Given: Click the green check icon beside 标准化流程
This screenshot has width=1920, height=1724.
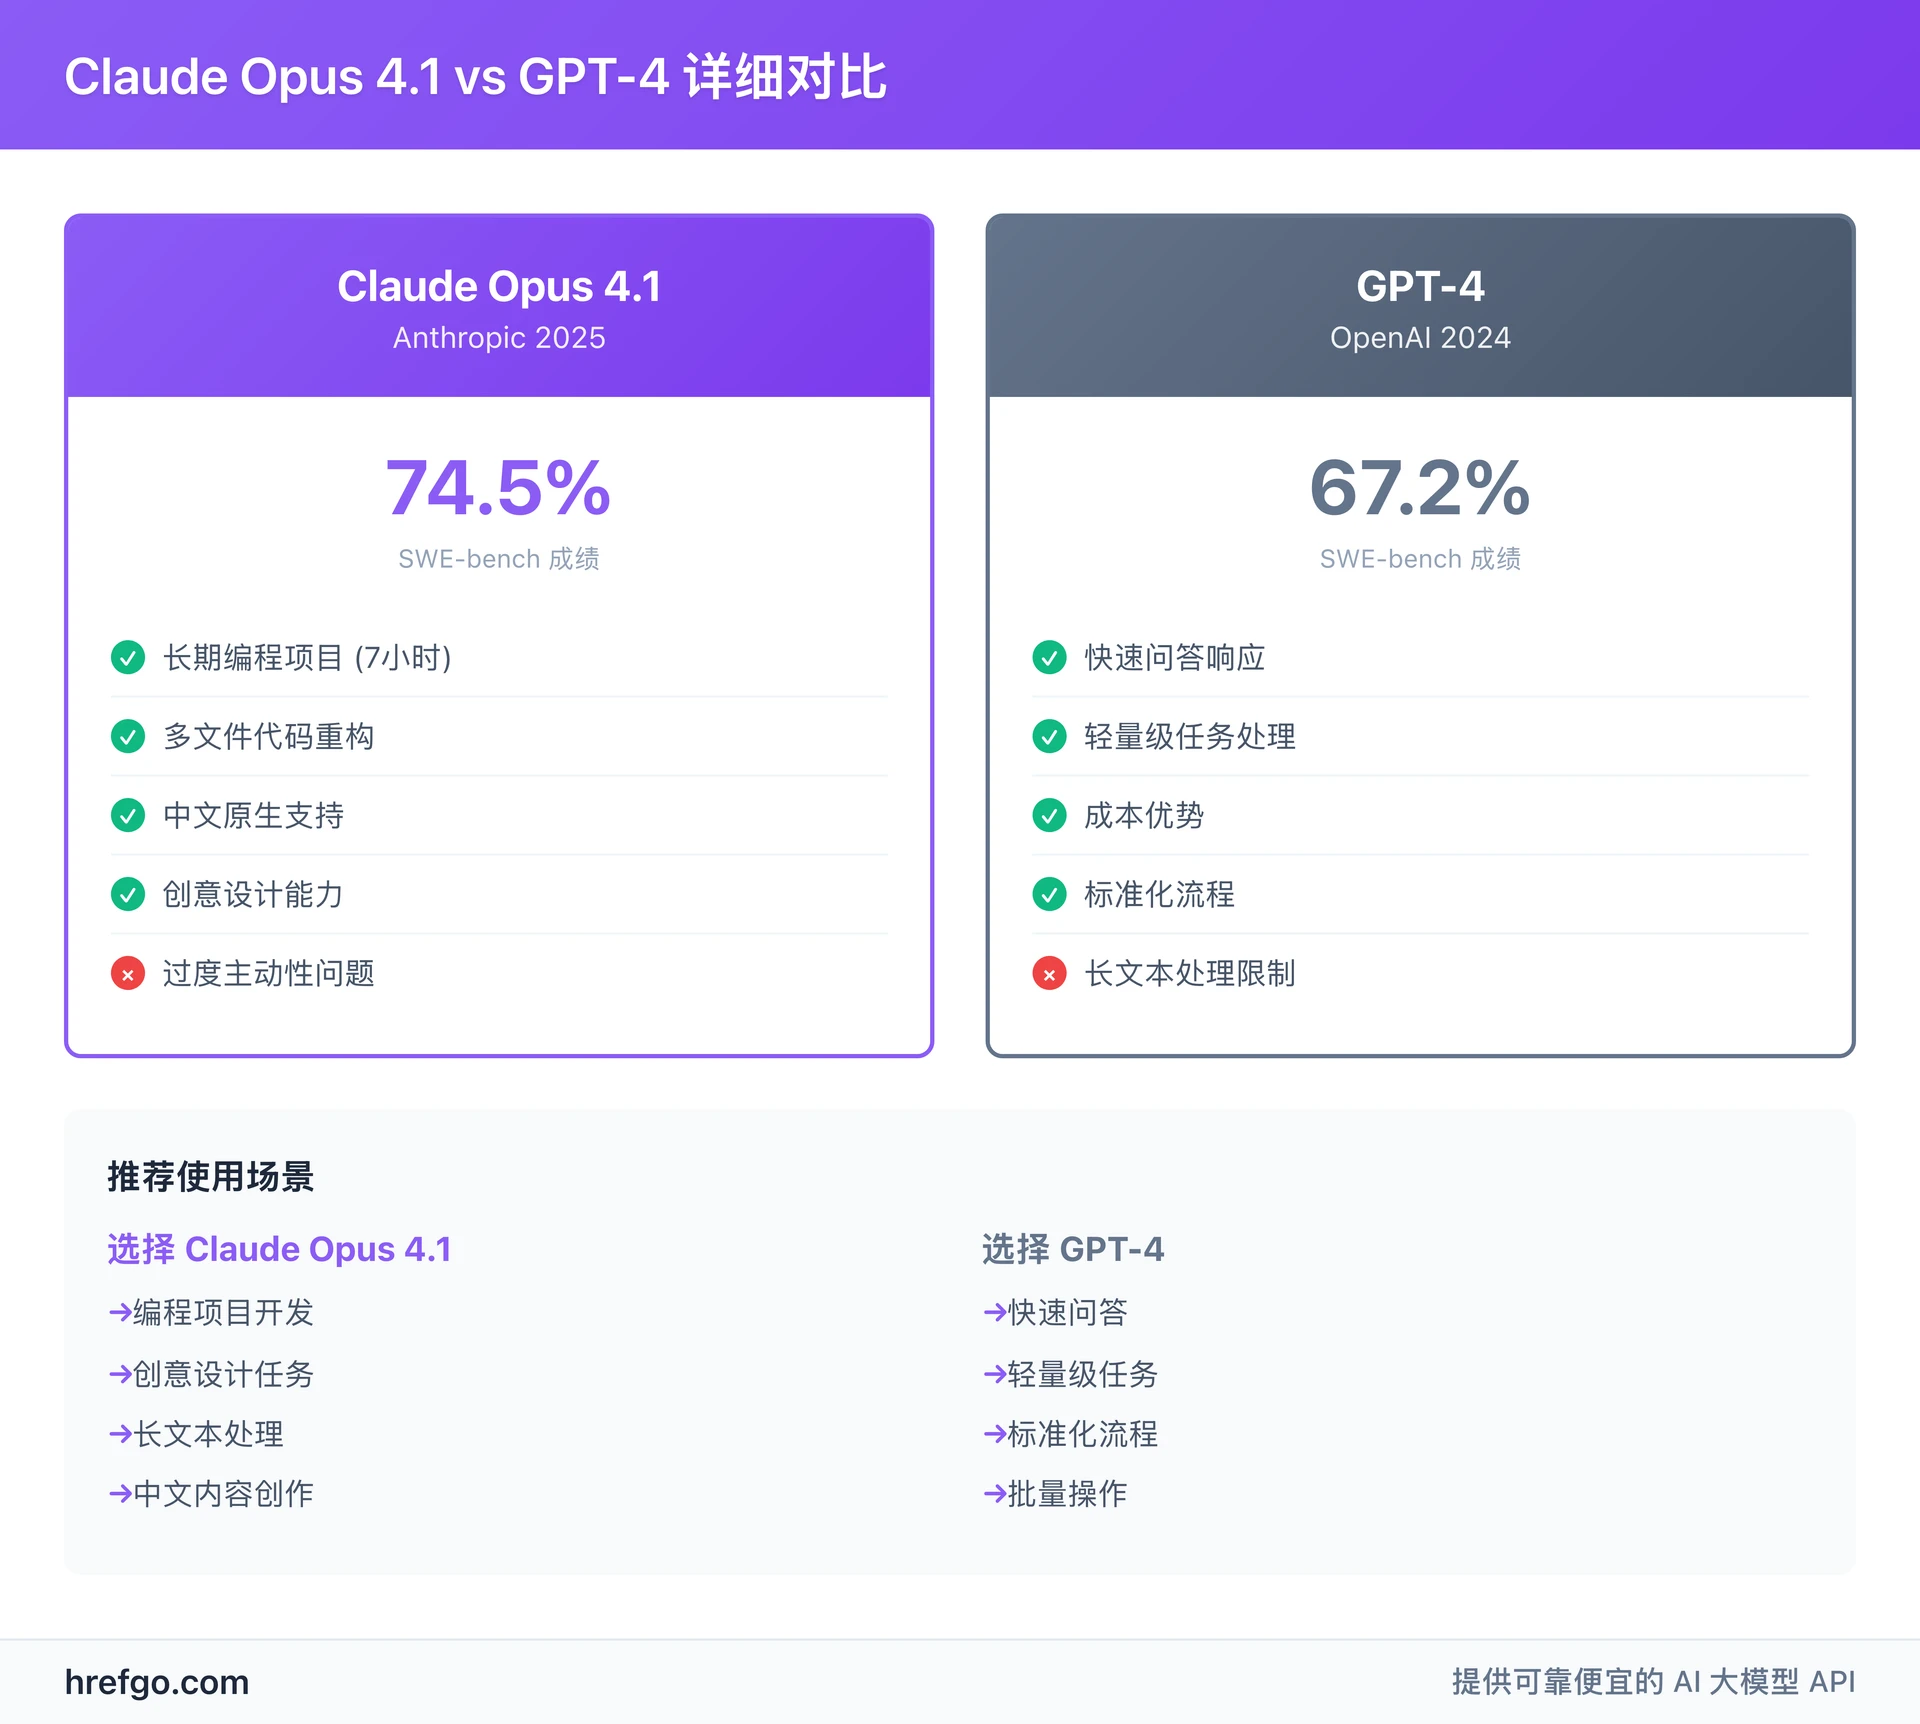Looking at the screenshot, I should pos(1049,894).
